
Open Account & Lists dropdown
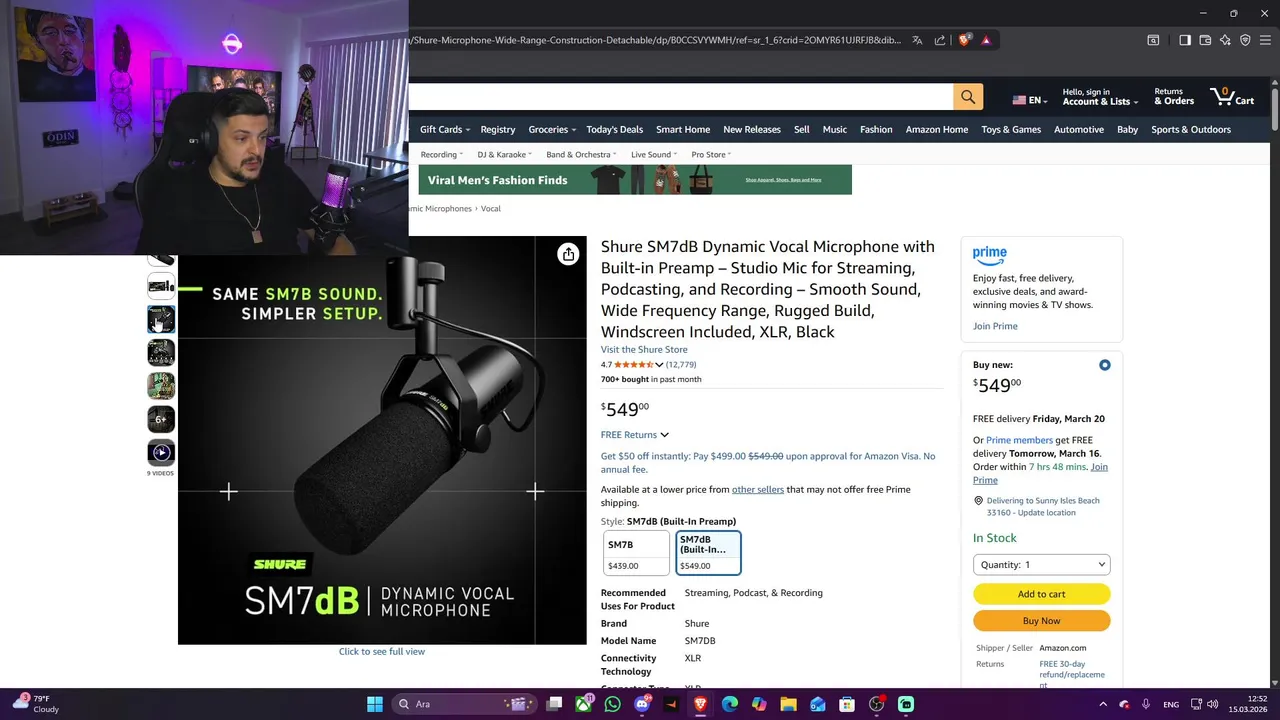coord(1100,96)
